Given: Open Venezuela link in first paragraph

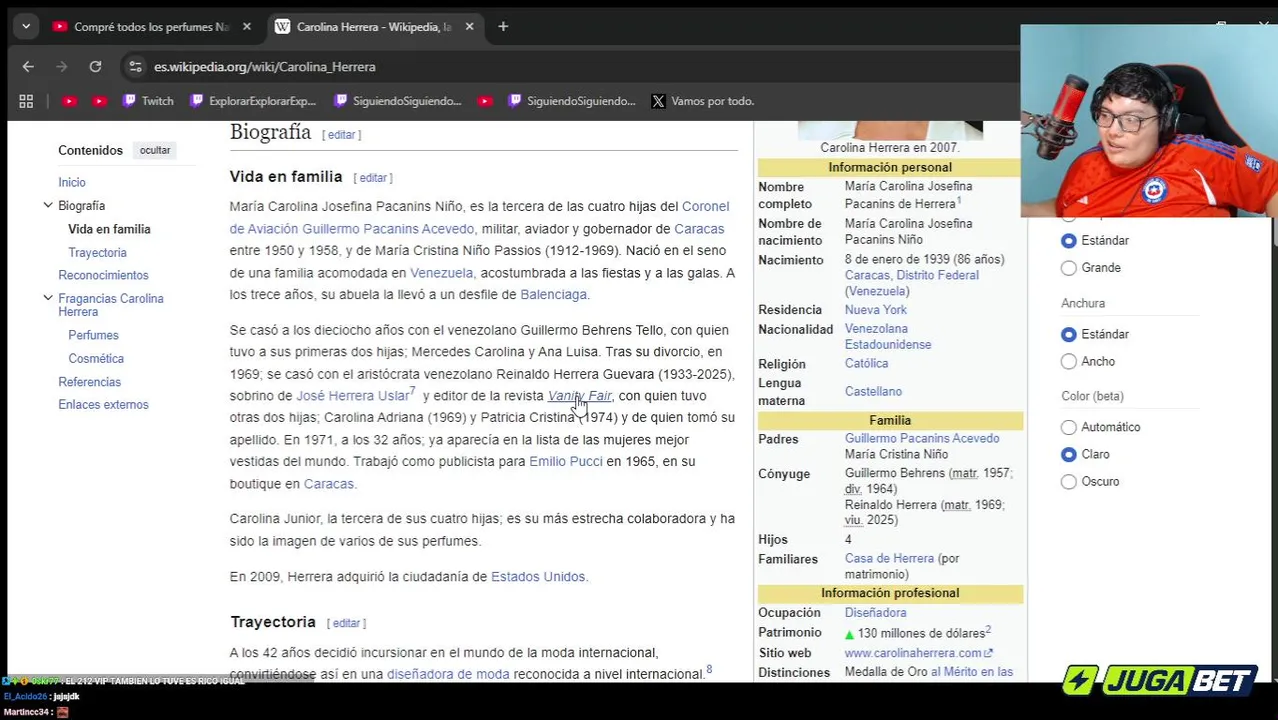Looking at the screenshot, I should click(441, 273).
